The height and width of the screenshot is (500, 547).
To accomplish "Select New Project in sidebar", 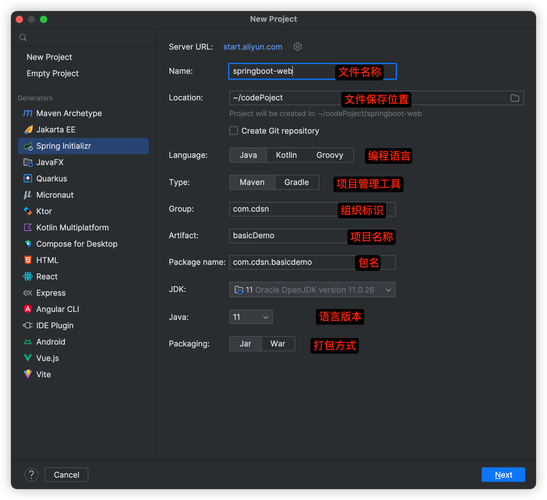I will 49,57.
